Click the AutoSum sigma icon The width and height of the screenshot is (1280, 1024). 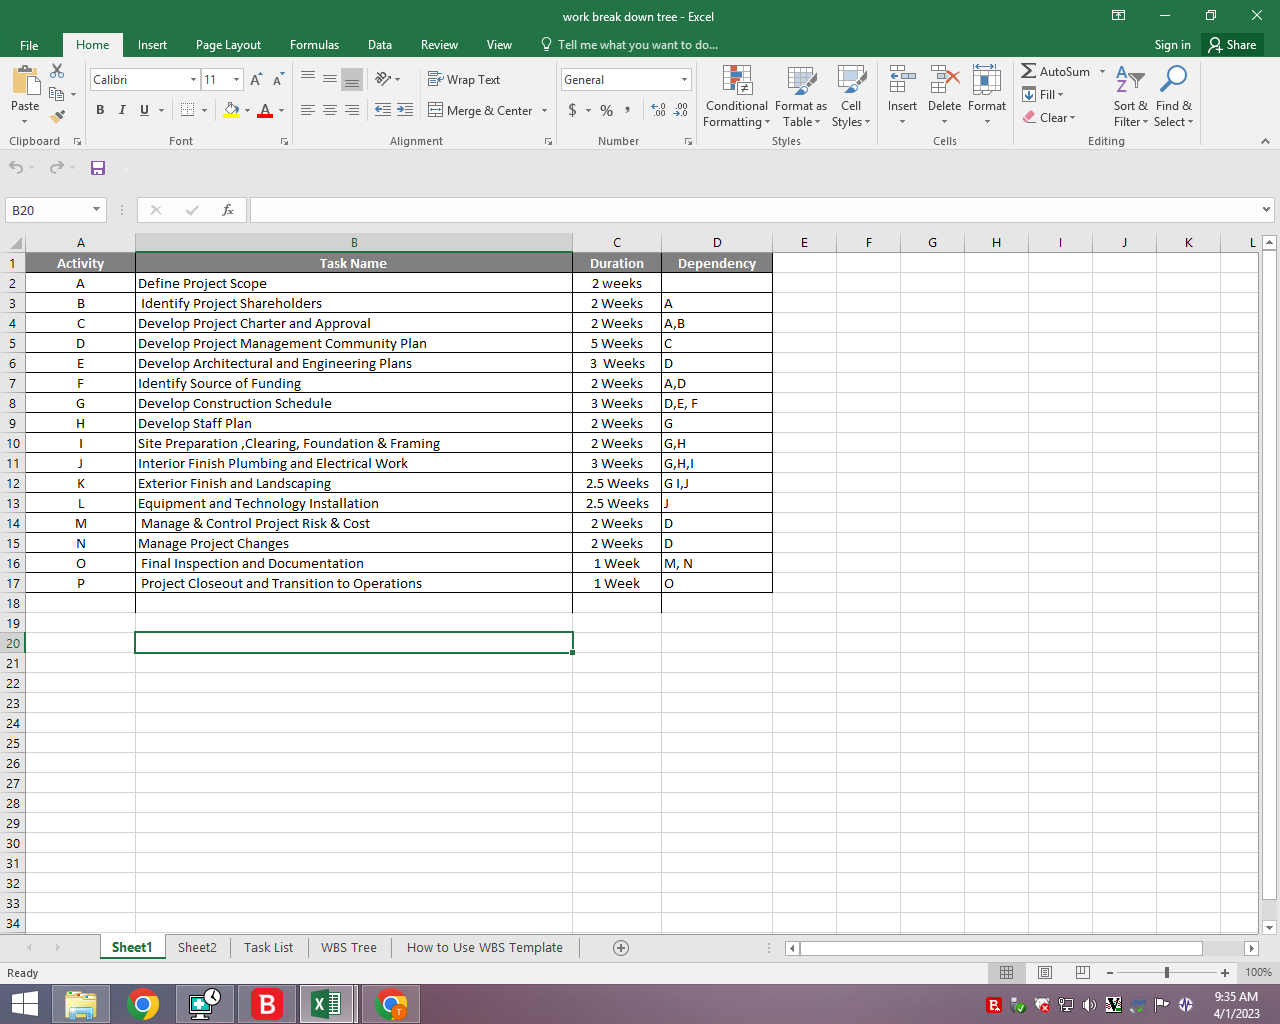(x=1029, y=71)
